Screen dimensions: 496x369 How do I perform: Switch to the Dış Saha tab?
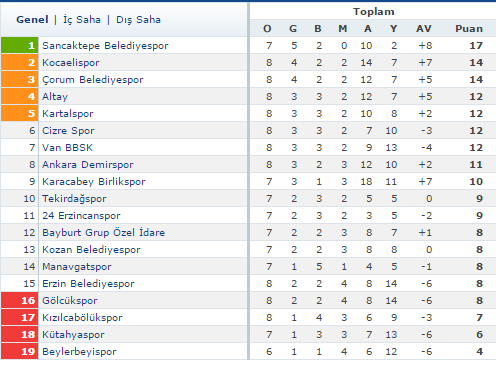click(138, 20)
